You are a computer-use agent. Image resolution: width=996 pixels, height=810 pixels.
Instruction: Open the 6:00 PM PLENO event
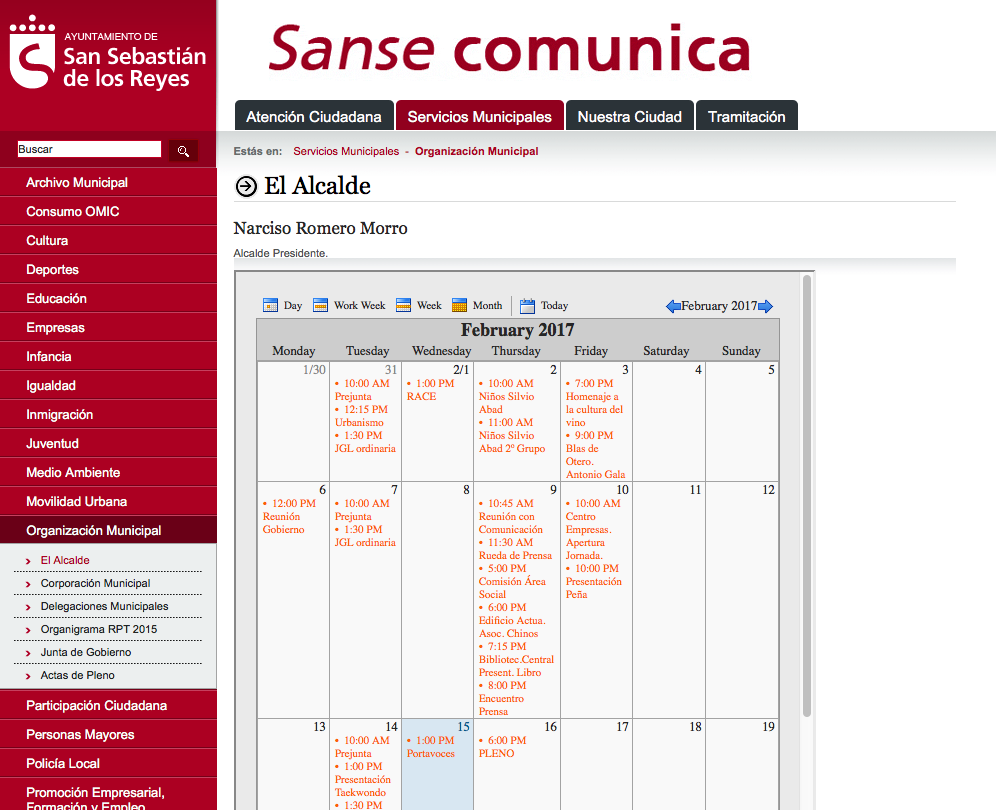click(x=502, y=747)
